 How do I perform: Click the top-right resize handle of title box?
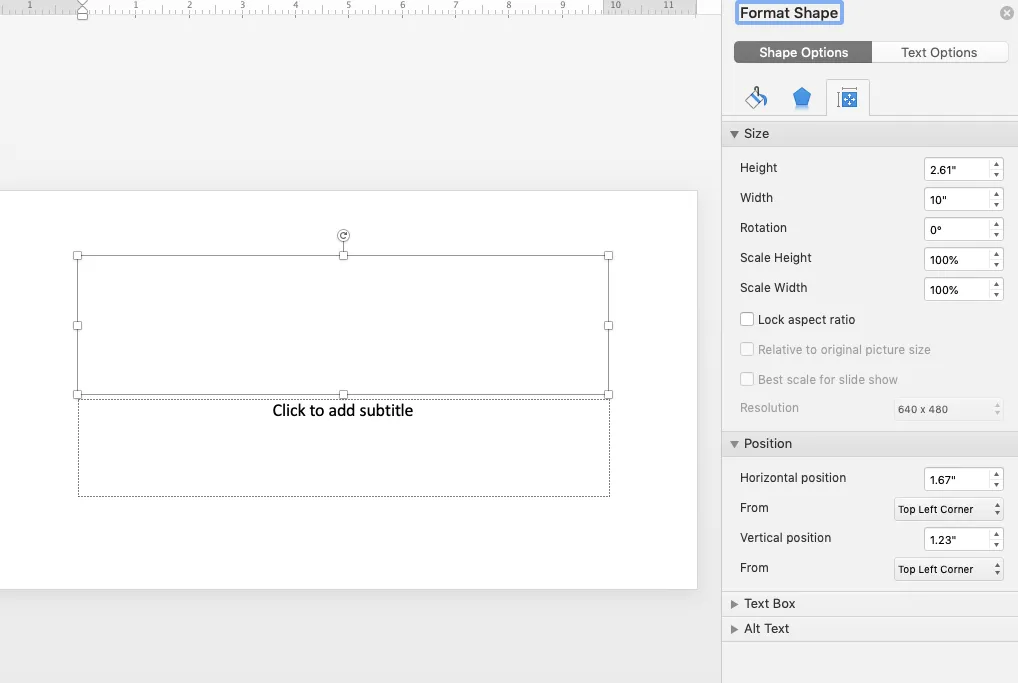tap(608, 255)
